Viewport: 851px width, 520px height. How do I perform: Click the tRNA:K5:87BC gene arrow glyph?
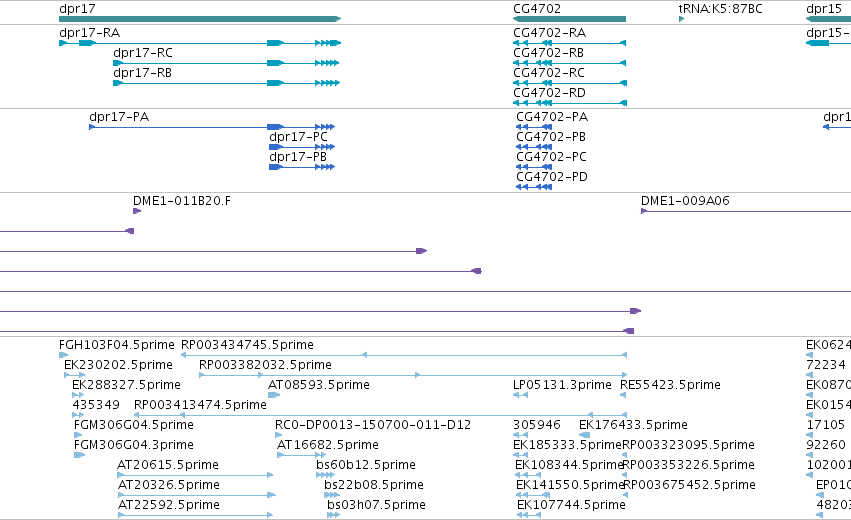pos(681,19)
